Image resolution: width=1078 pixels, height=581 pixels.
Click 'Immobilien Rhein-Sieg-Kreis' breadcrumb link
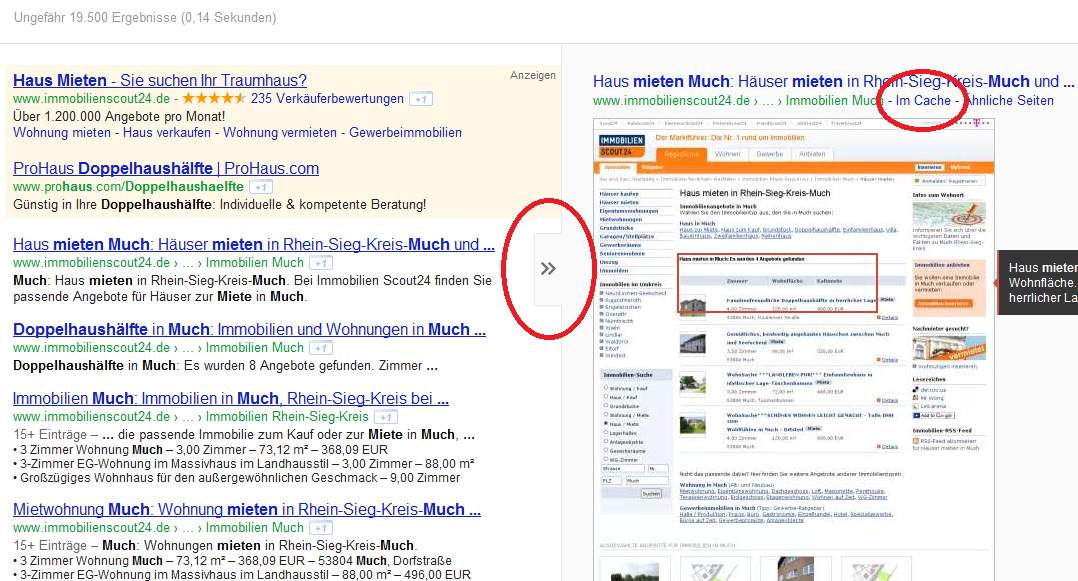tap(287, 417)
